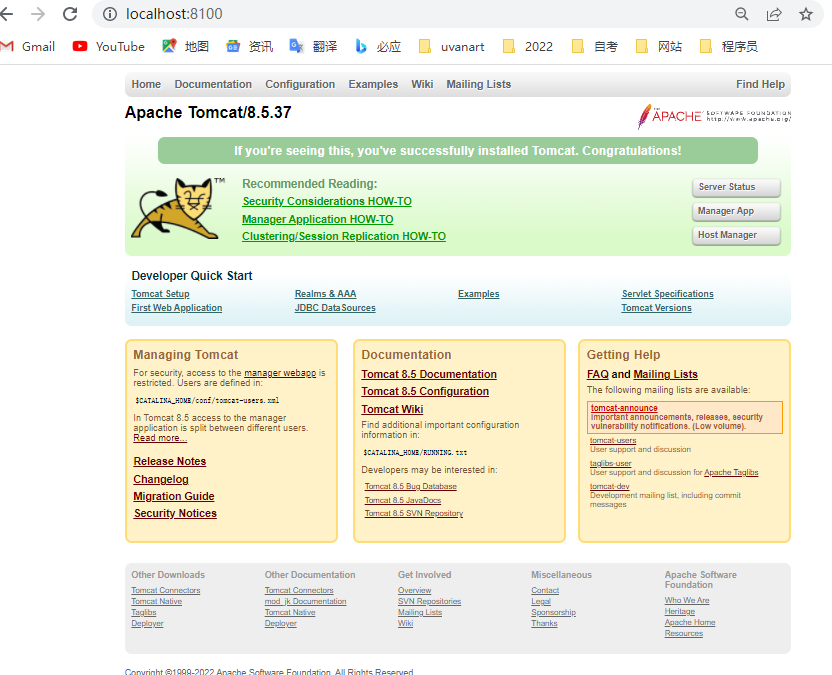Open Wiki in top navigation bar
The width and height of the screenshot is (832, 675).
point(422,84)
